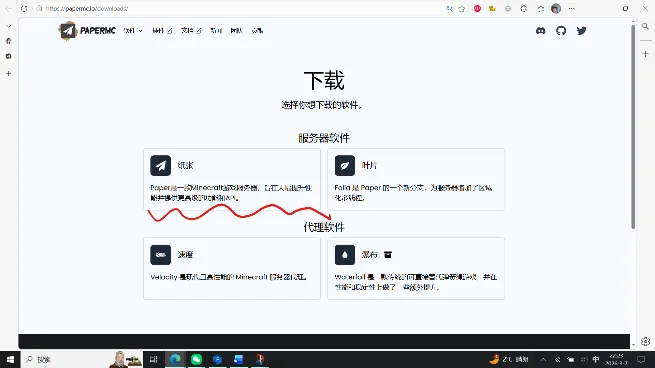Click the Waterfall droplet icon in proxy card

(345, 255)
